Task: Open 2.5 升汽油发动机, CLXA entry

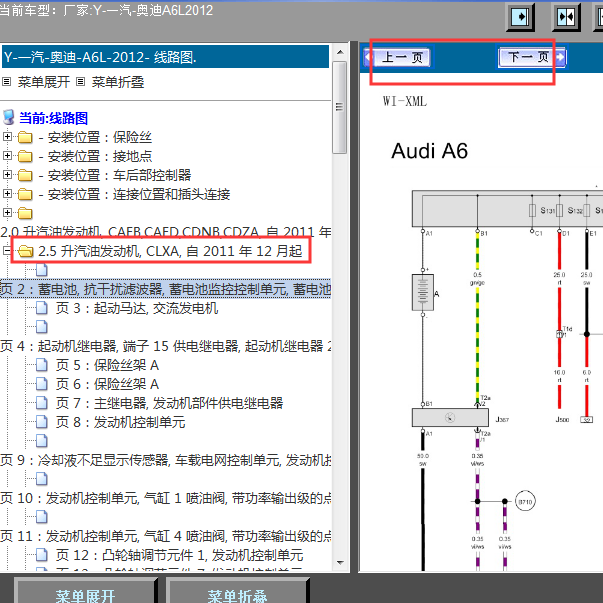Action: tap(170, 251)
